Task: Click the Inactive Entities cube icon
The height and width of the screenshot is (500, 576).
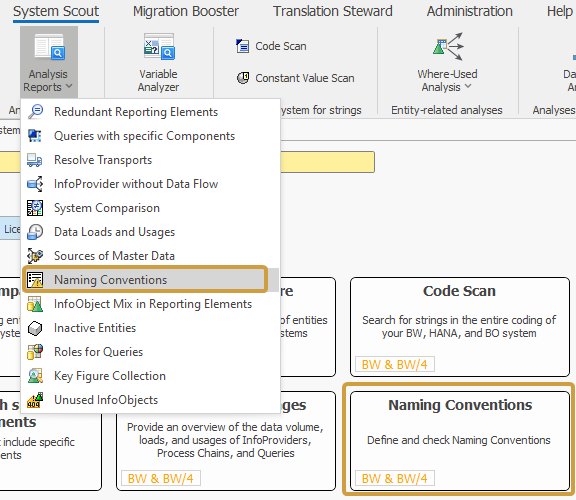Action: [x=35, y=328]
